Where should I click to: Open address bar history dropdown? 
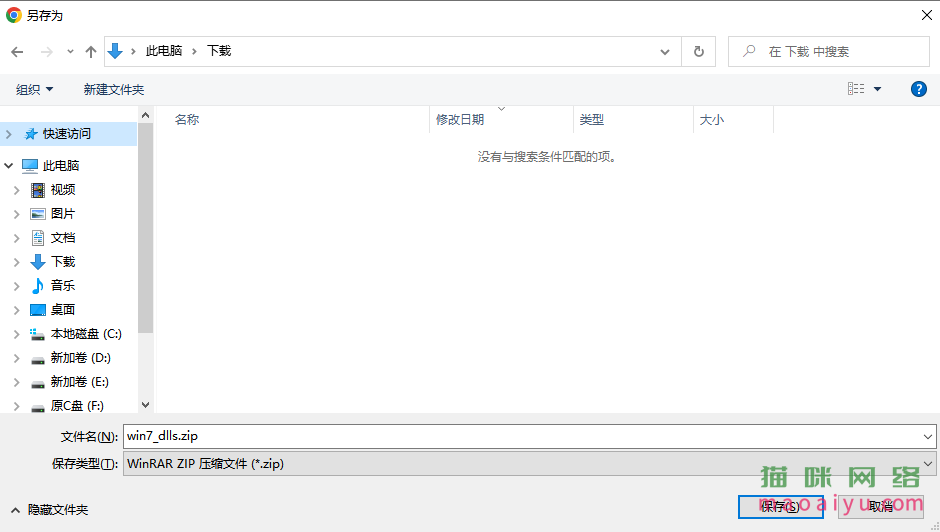(665, 52)
